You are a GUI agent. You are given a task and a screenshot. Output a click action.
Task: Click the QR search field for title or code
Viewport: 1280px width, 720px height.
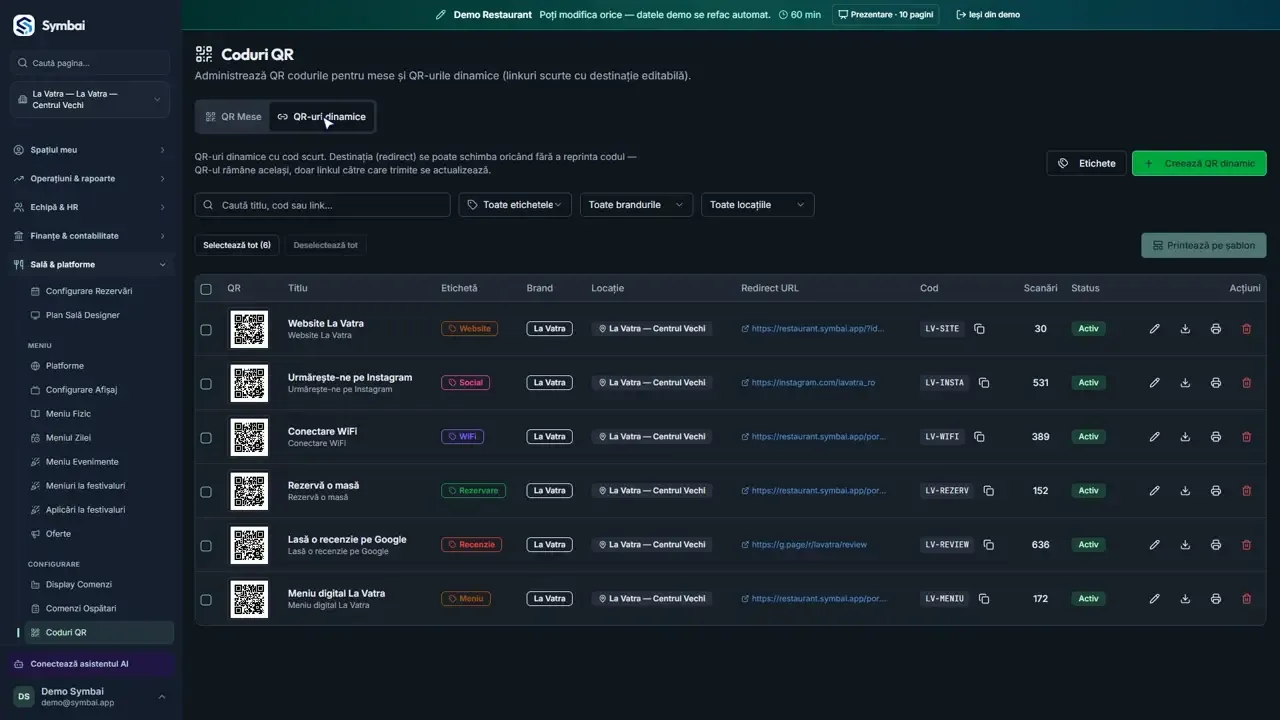point(322,205)
